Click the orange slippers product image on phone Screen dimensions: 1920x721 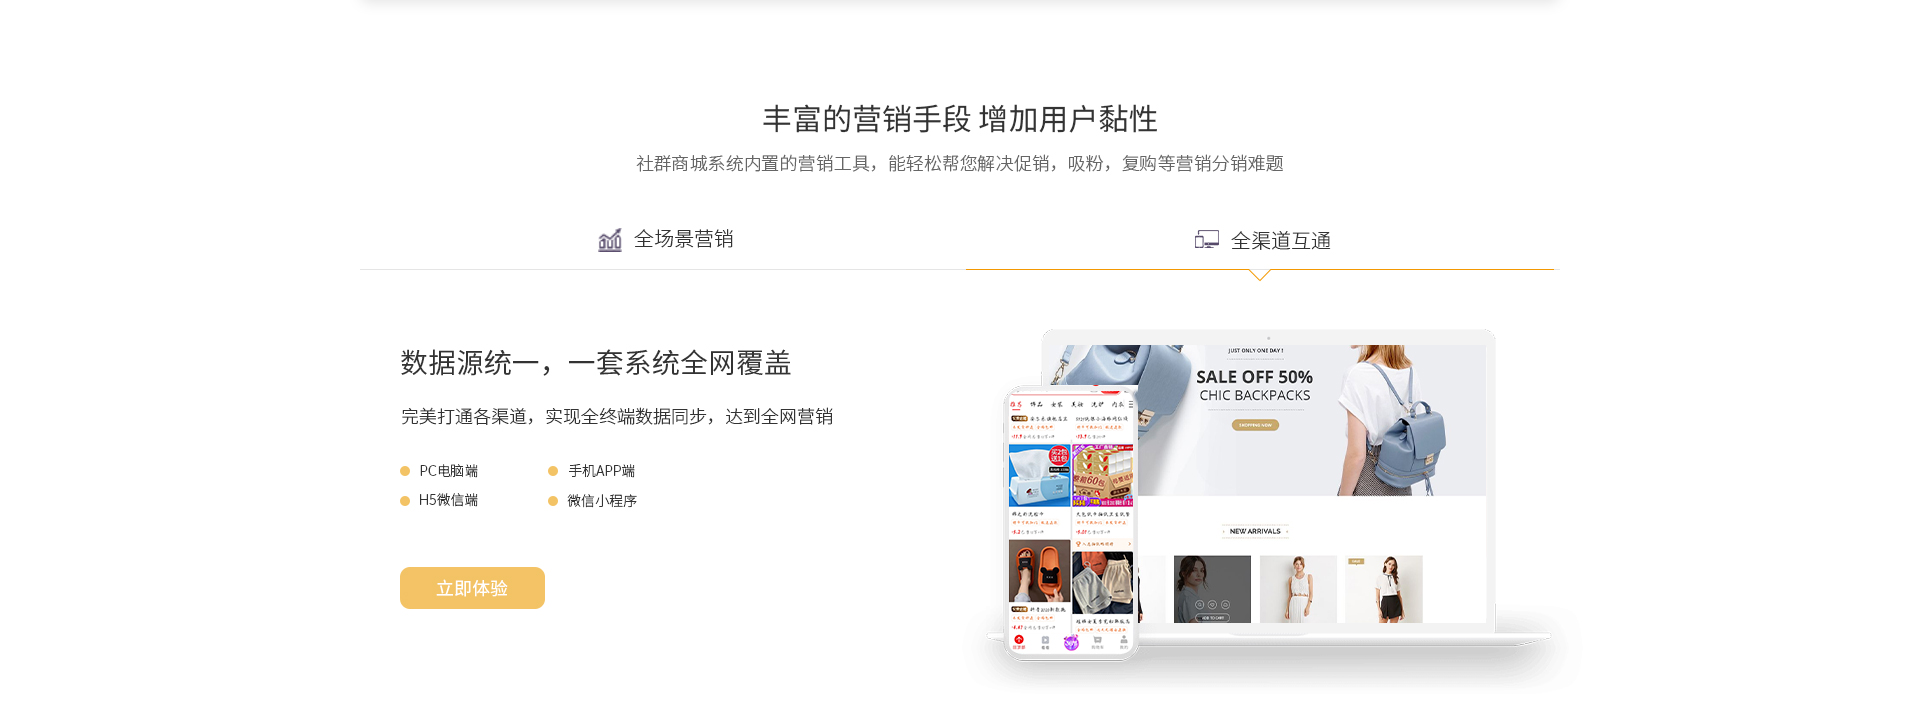coord(1039,571)
